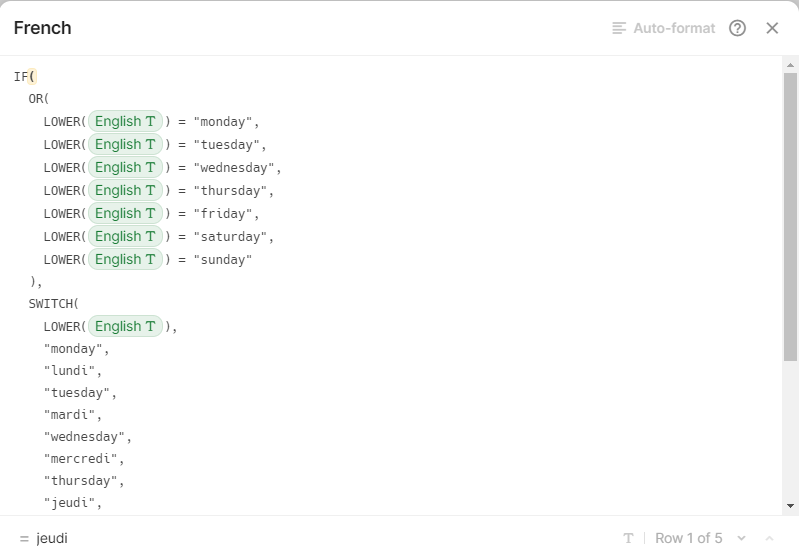Select English field token on the sunday line
Image resolution: width=799 pixels, height=559 pixels.
point(125,259)
